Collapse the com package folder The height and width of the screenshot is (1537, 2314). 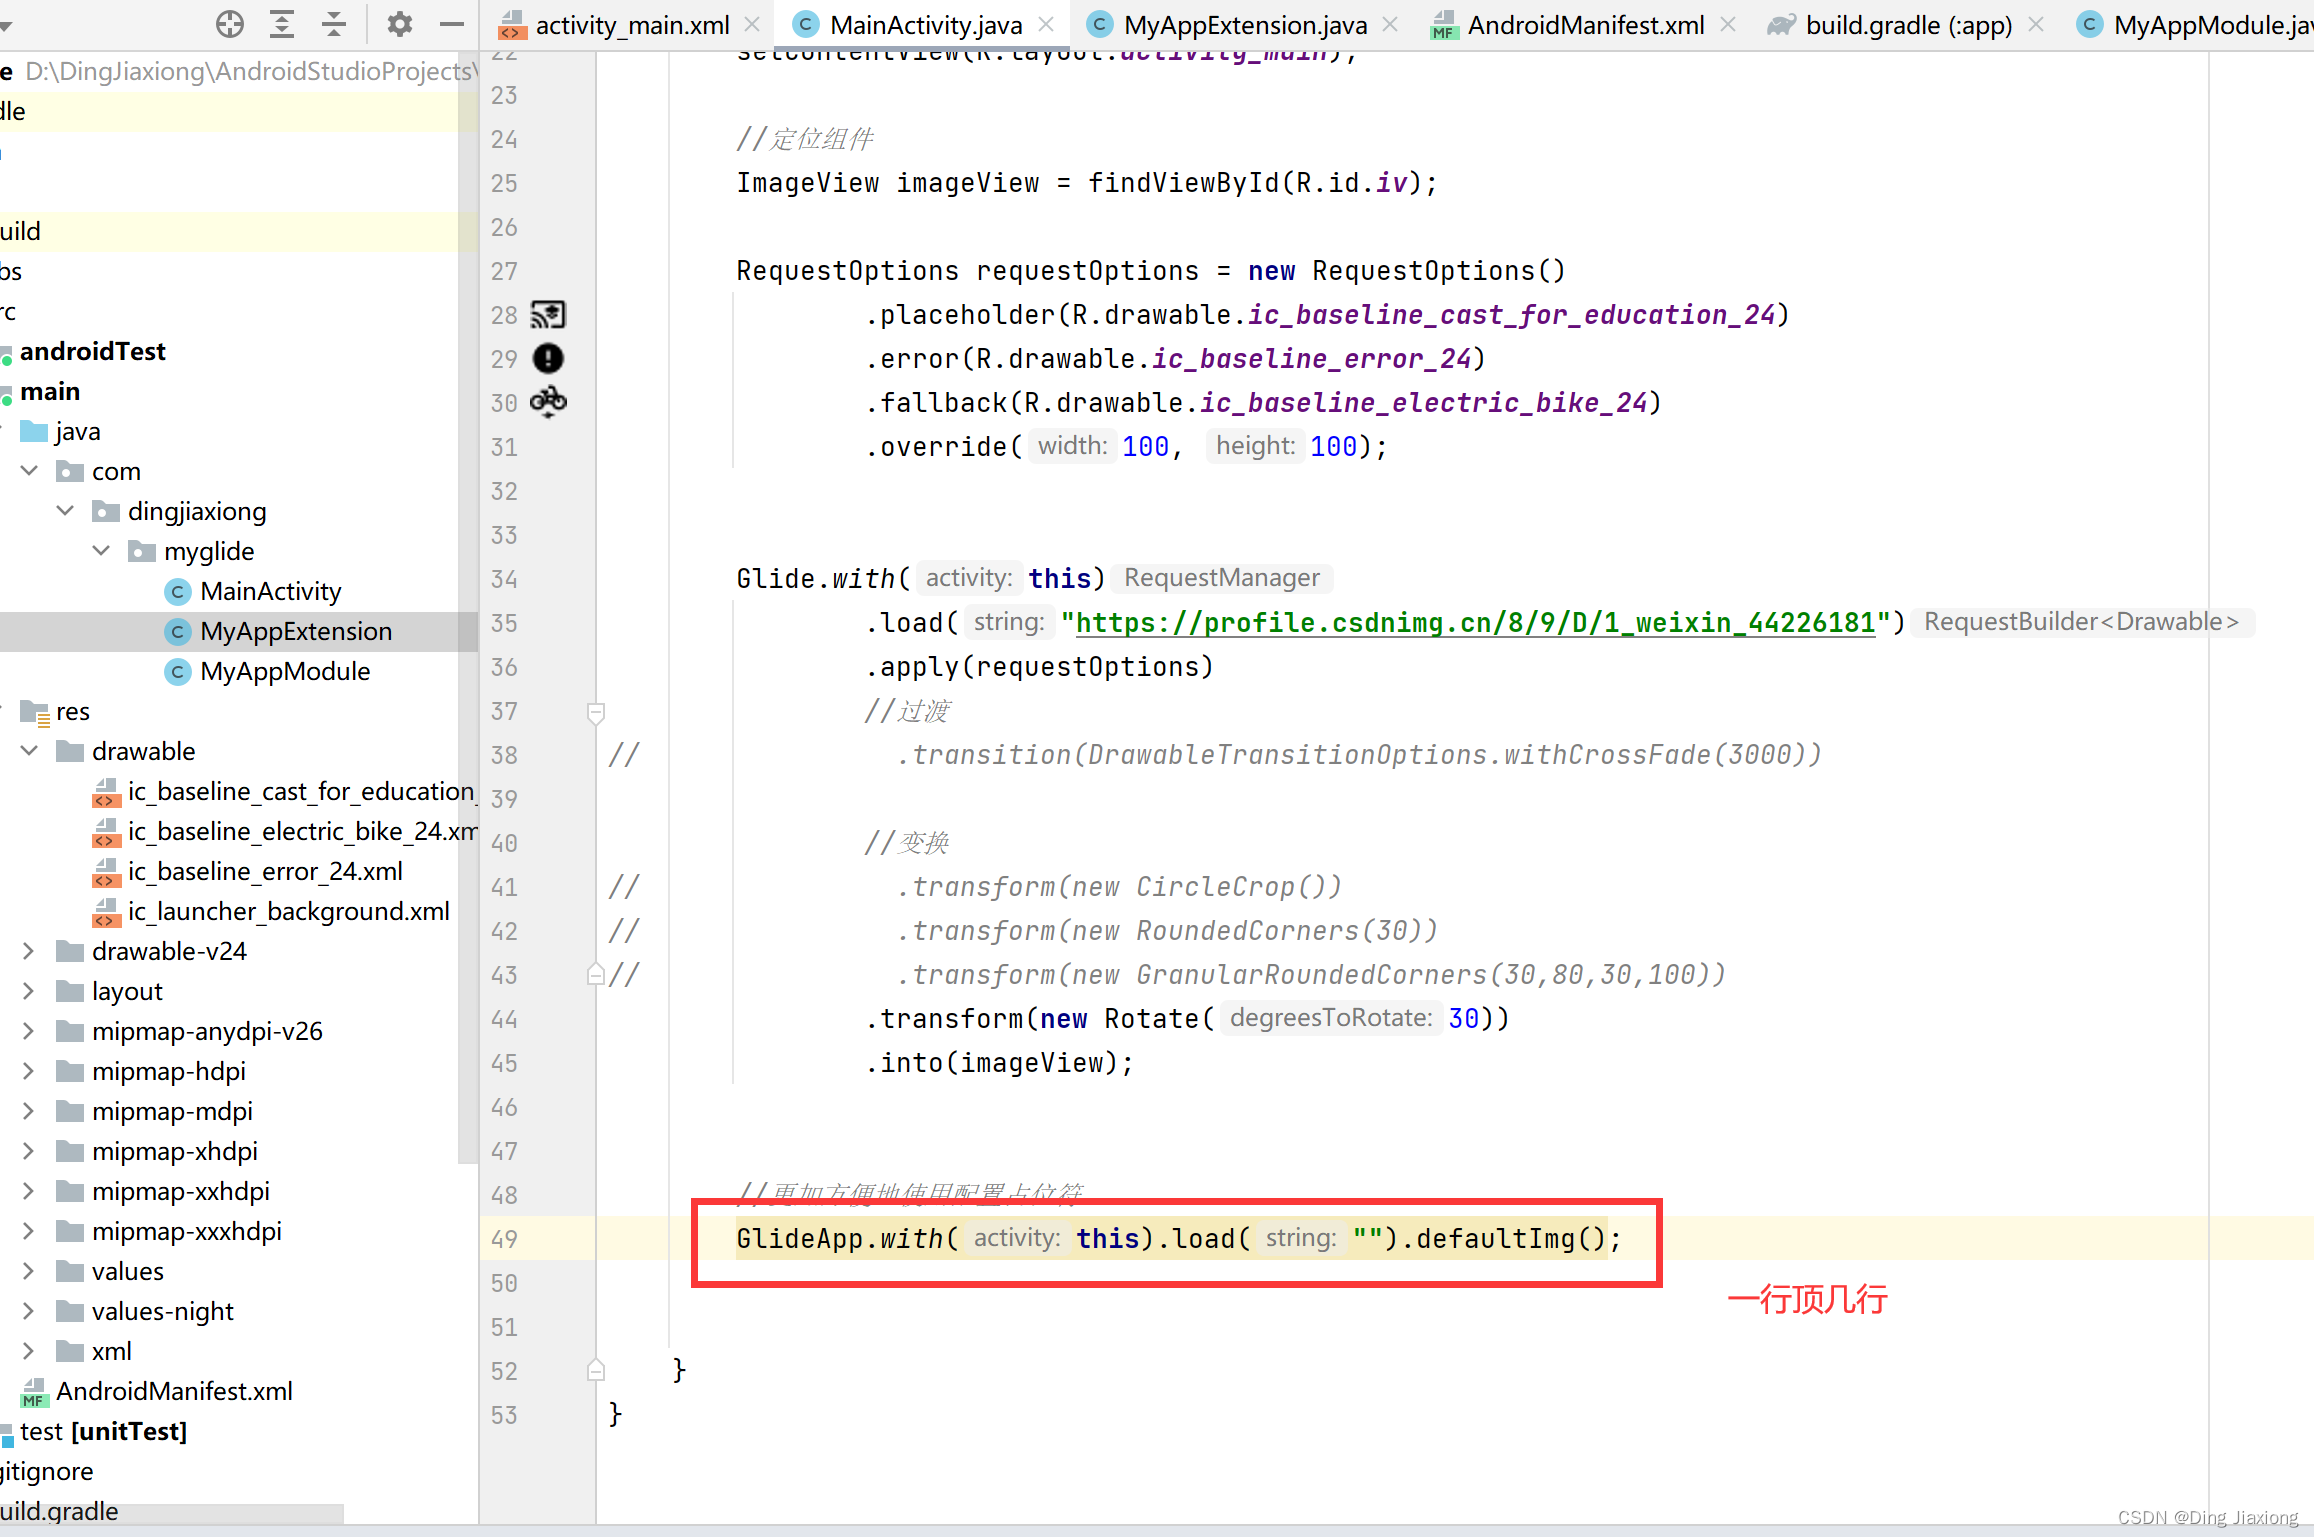click(30, 470)
